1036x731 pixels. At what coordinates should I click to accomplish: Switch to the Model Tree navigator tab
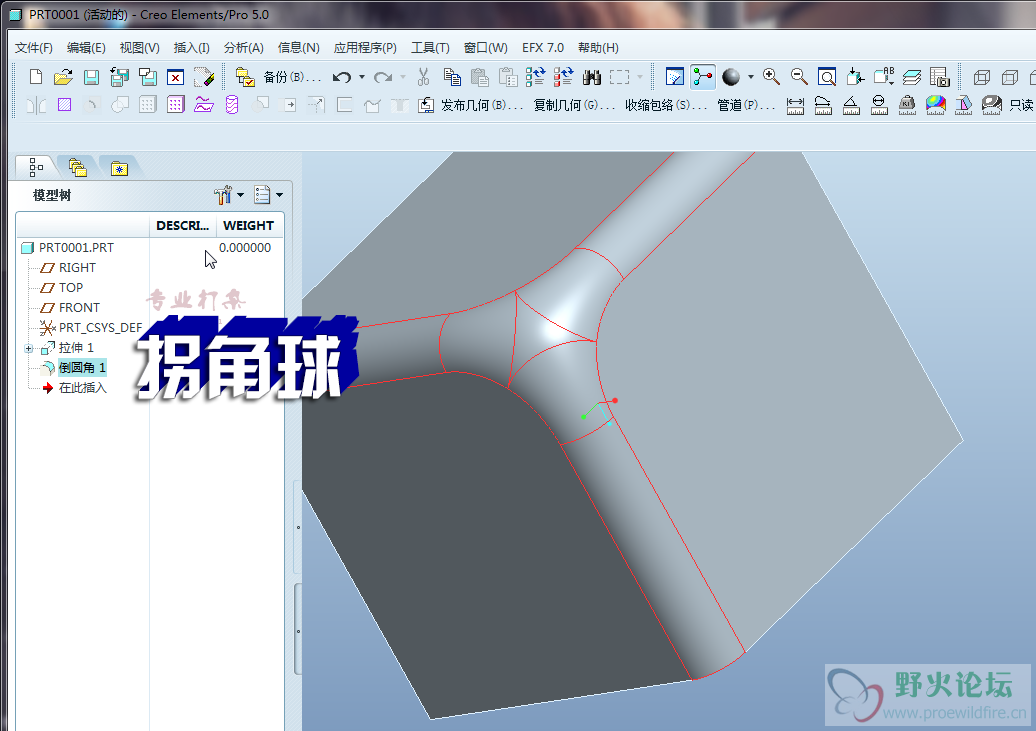click(x=36, y=168)
